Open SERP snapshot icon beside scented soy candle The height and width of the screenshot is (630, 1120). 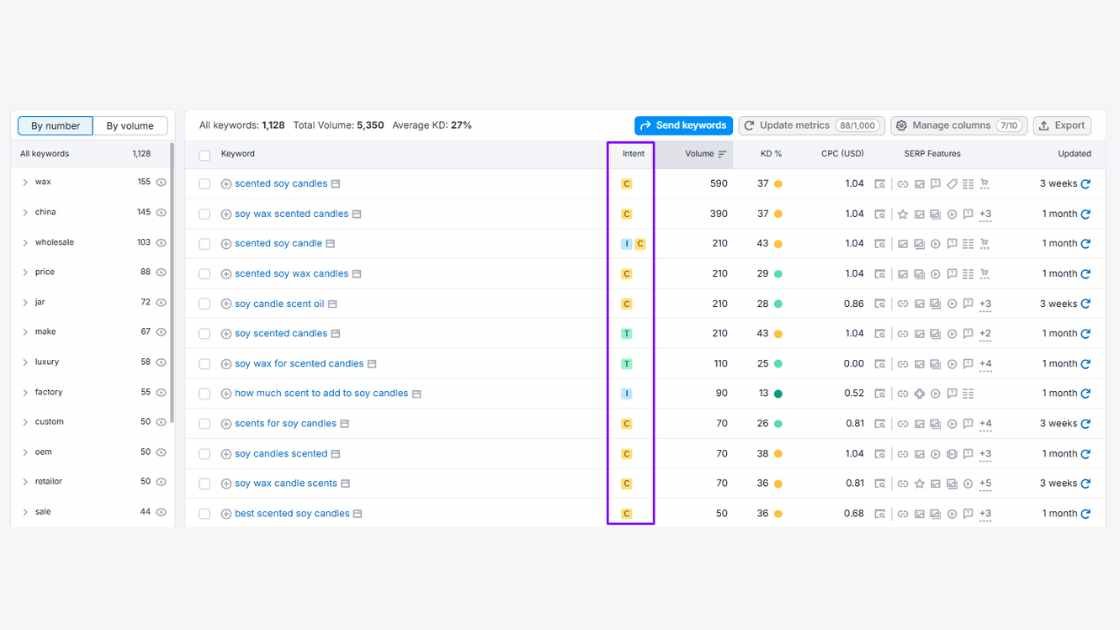(x=330, y=244)
